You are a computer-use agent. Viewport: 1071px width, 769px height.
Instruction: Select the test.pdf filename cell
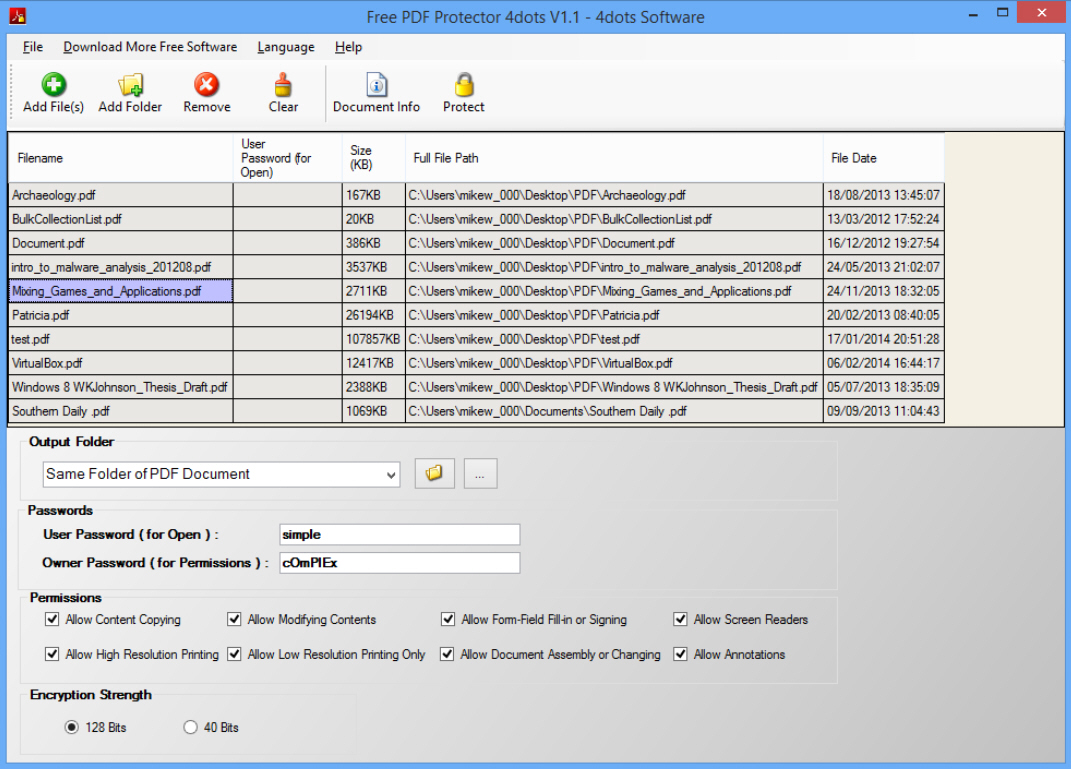121,339
